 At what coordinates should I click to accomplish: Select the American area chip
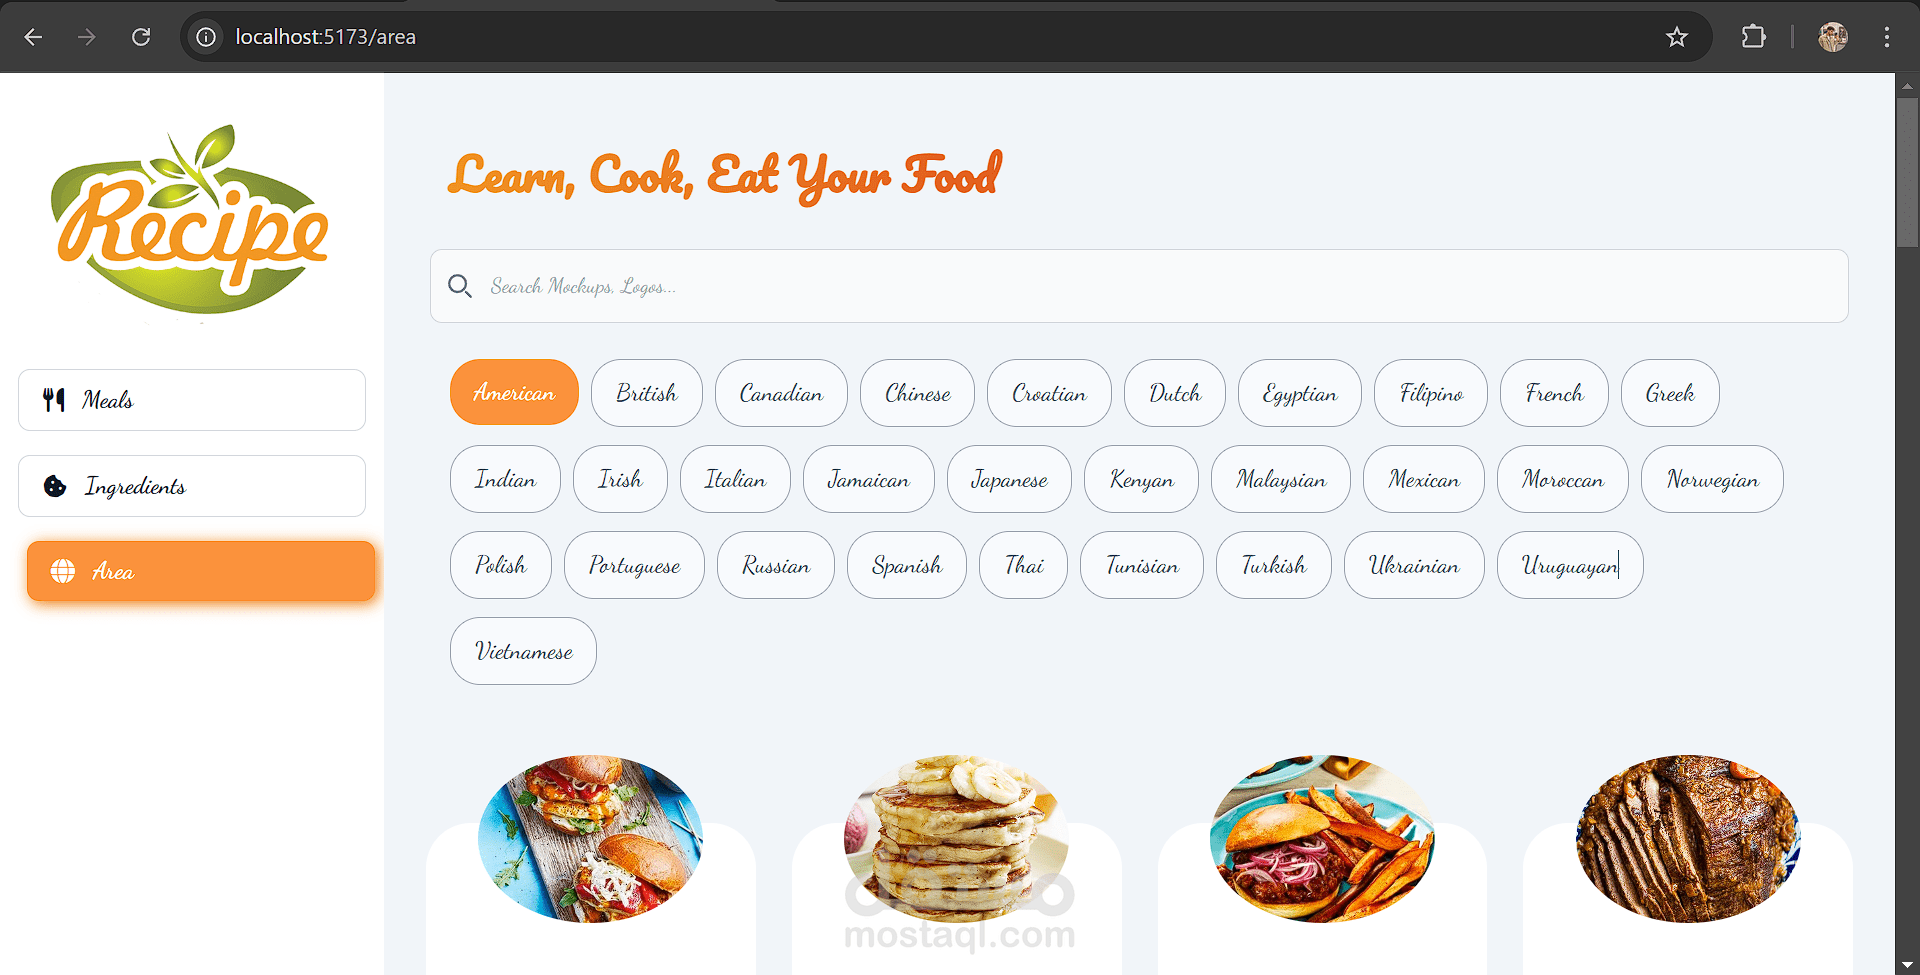[x=514, y=393]
